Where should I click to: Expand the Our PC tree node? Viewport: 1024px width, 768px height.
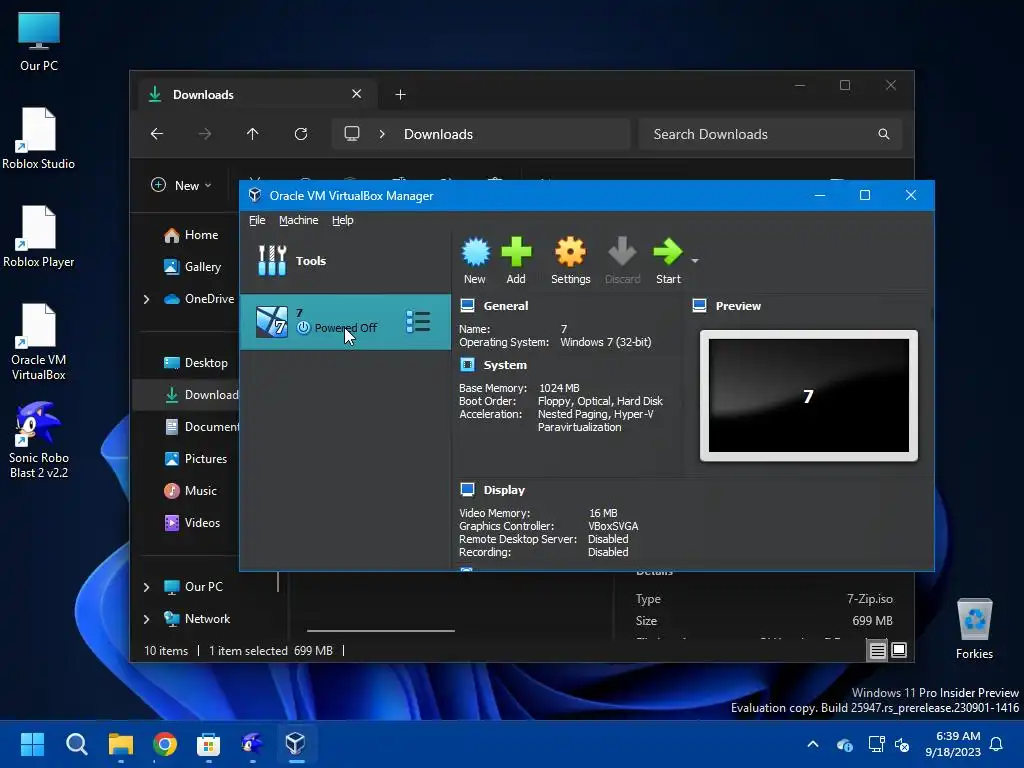[146, 587]
